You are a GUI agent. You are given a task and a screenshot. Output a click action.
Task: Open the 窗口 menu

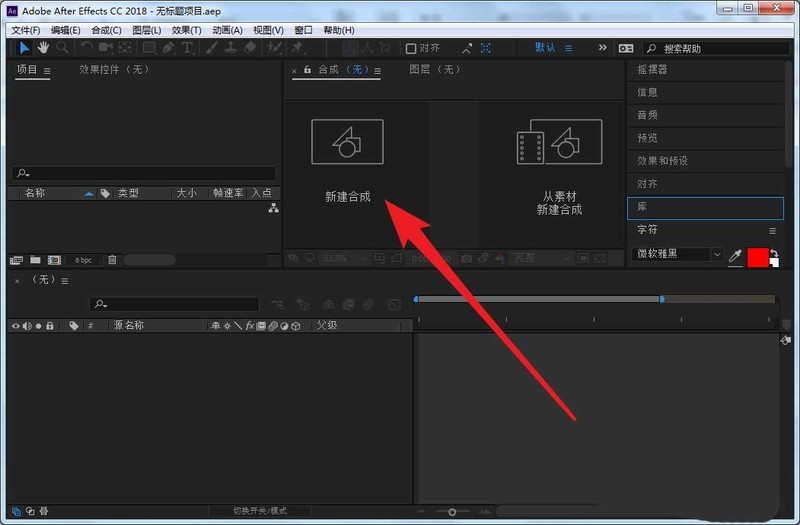(x=304, y=30)
